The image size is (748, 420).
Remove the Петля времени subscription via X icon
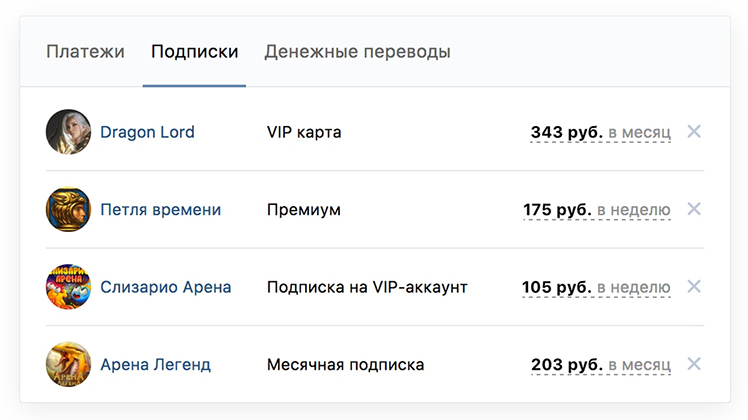pyautogui.click(x=694, y=209)
